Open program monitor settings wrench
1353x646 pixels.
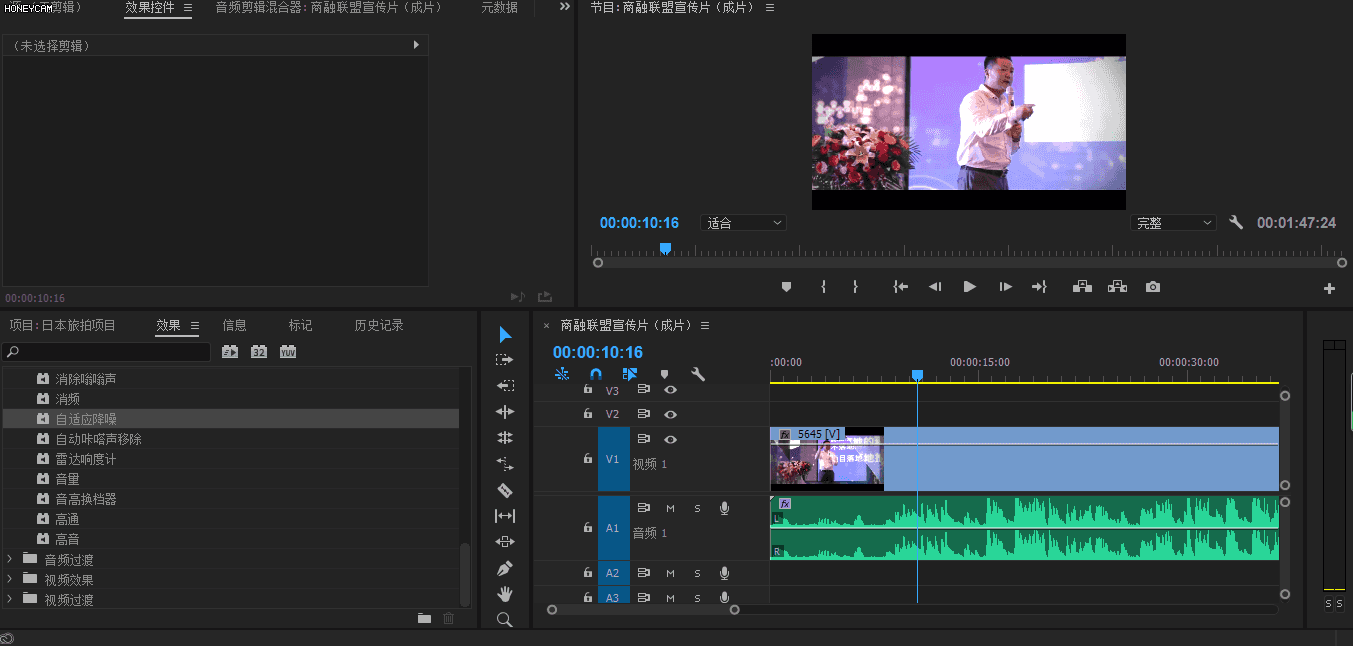(1236, 223)
